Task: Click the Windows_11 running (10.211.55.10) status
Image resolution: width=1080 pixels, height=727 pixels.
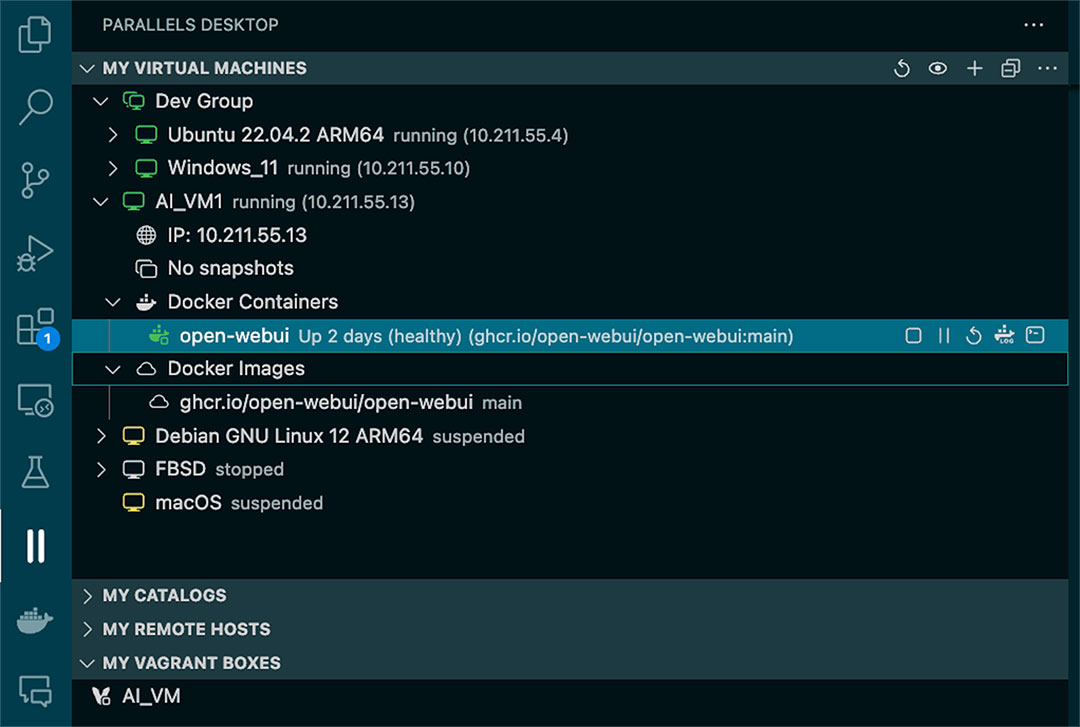Action: tap(379, 168)
